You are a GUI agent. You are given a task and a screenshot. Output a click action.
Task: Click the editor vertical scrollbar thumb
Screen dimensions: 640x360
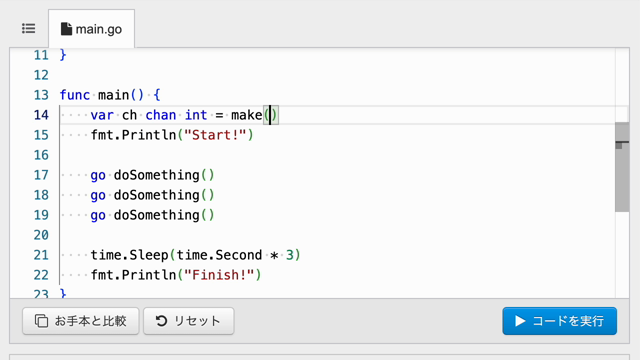click(x=622, y=167)
